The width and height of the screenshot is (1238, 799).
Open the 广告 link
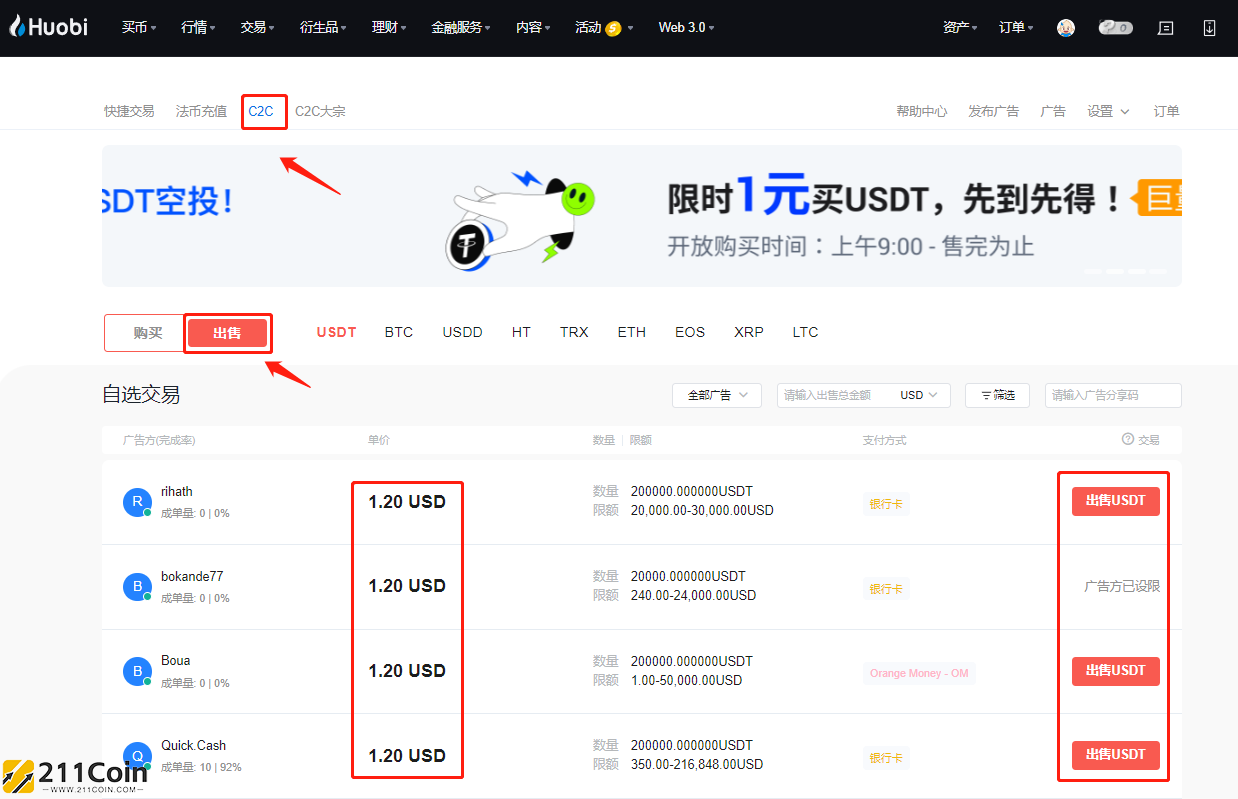point(1053,111)
